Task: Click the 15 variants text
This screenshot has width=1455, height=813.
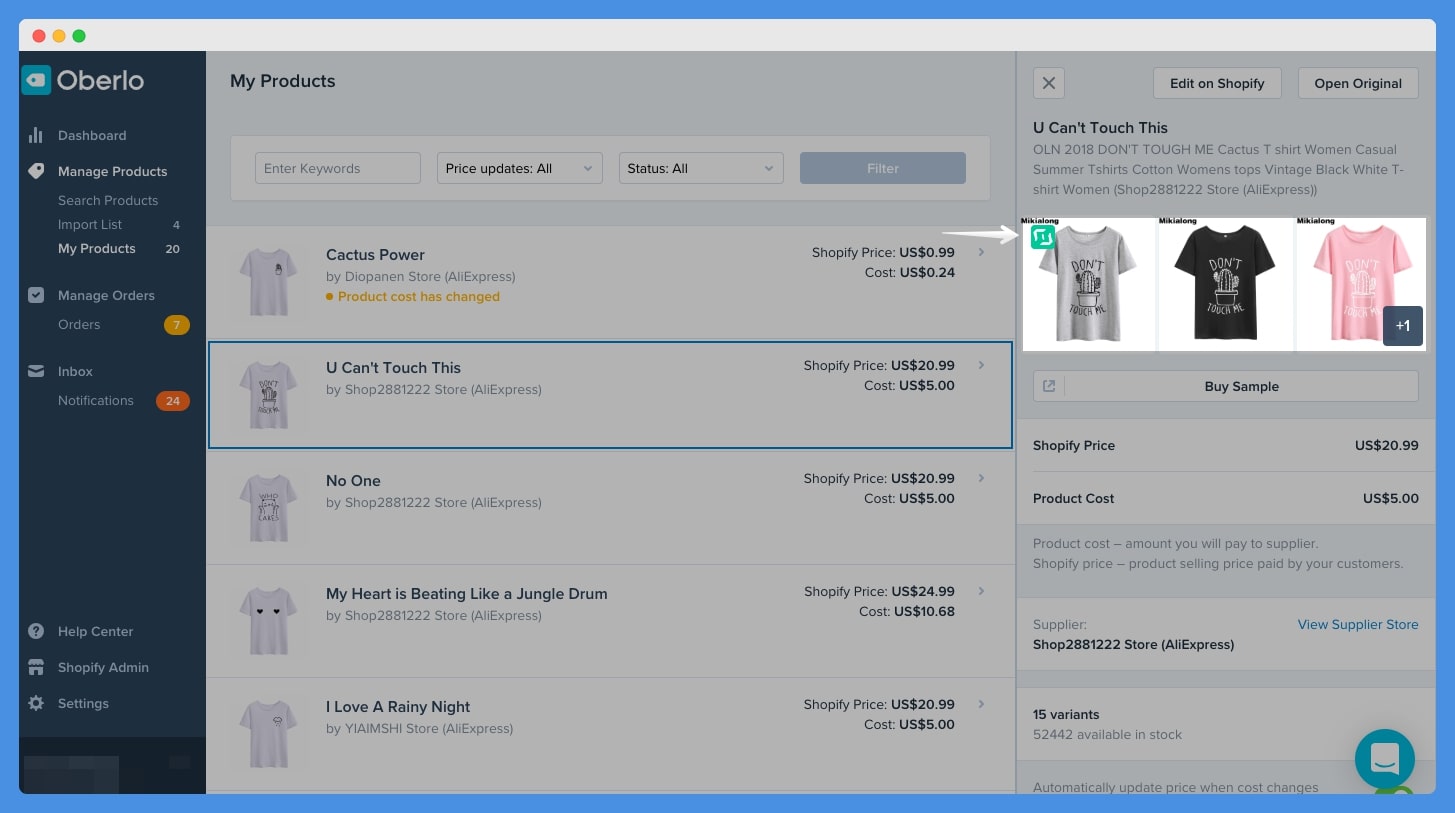Action: coord(1066,714)
